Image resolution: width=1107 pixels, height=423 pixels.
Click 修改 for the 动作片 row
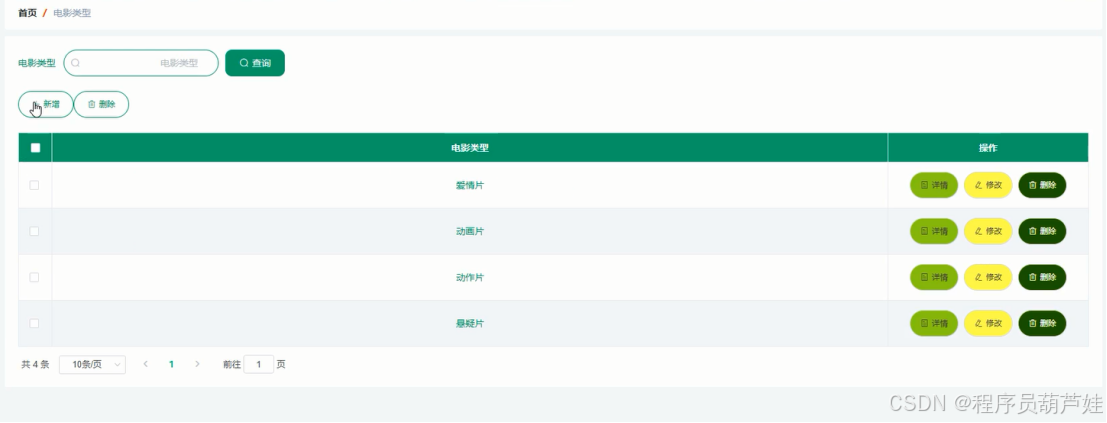[x=988, y=277]
